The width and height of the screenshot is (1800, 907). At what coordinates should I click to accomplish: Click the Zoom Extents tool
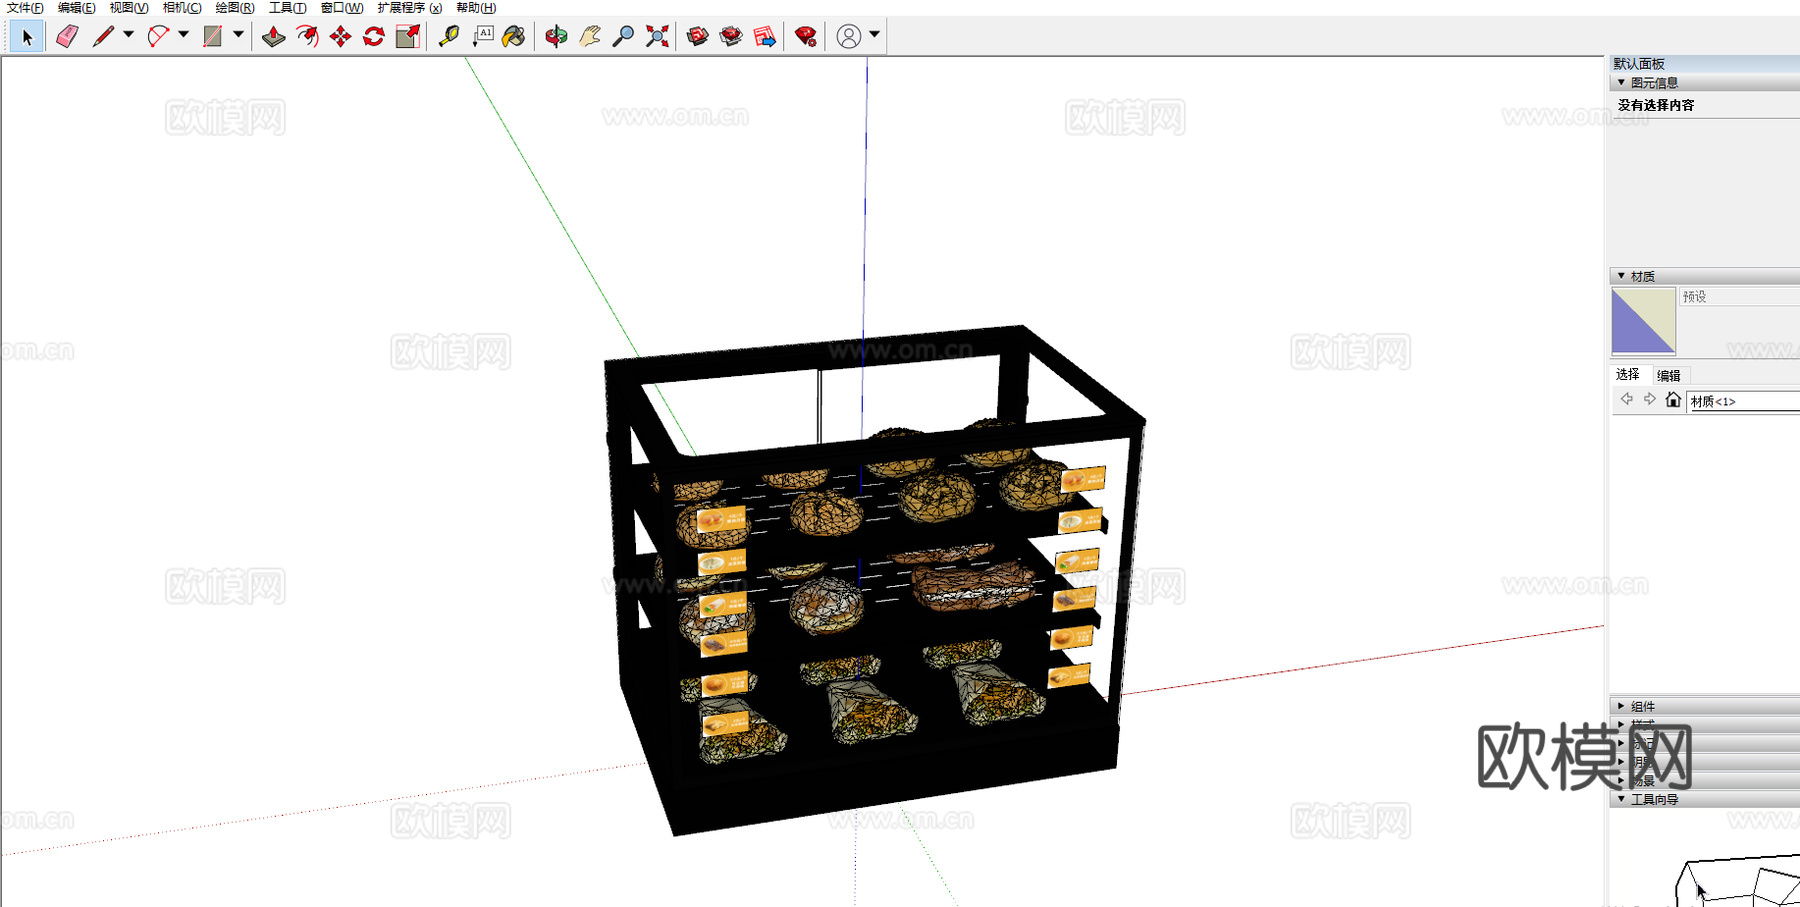pos(657,37)
